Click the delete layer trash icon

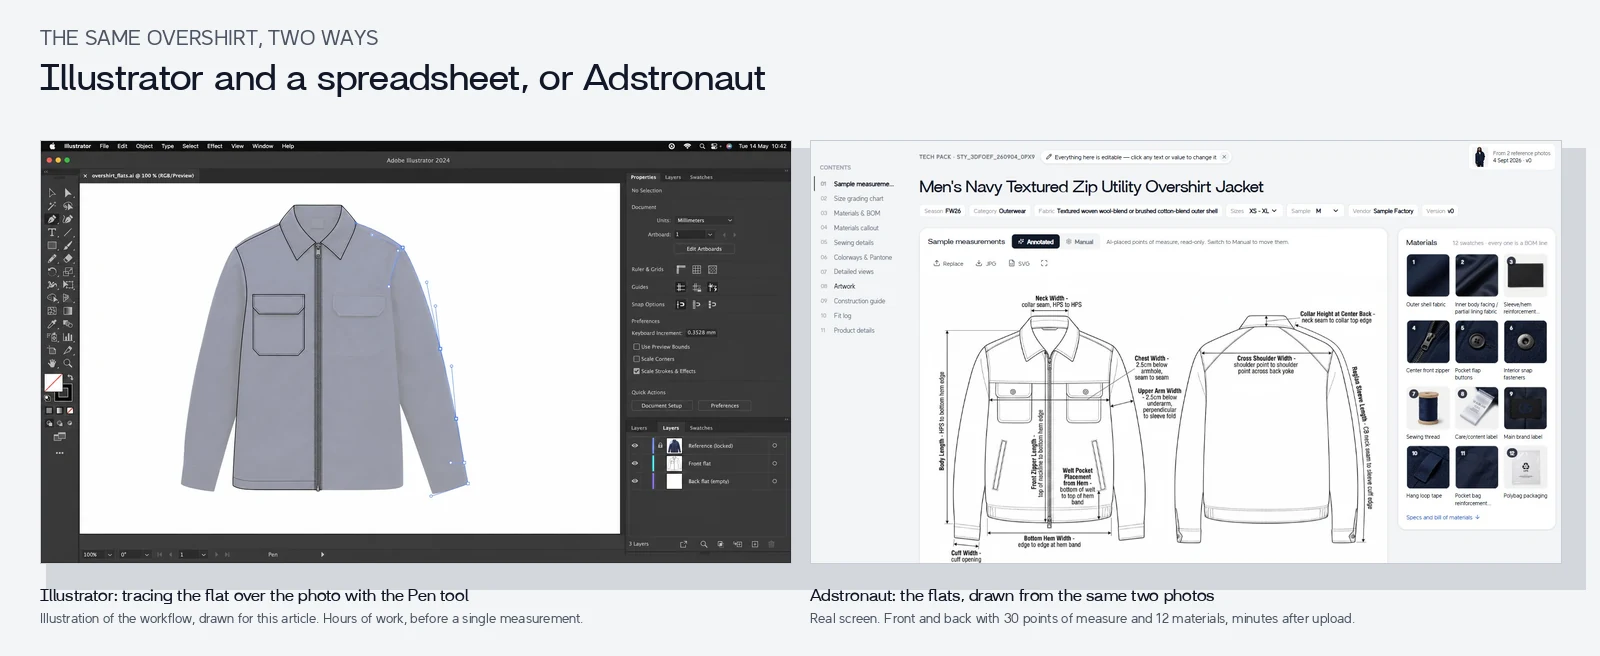771,544
